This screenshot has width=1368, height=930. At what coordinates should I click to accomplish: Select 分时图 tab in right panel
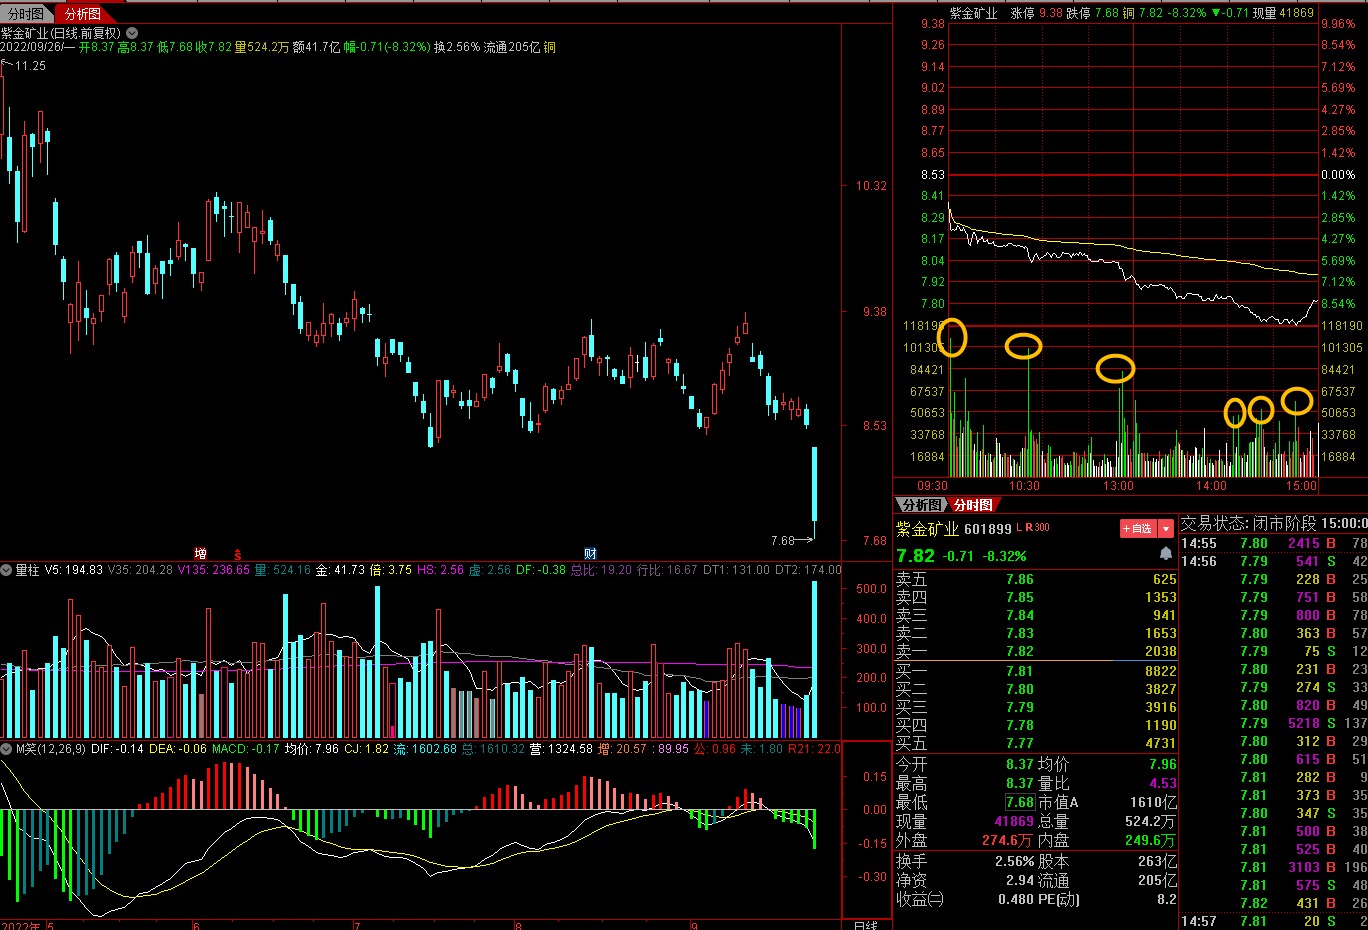pyautogui.click(x=972, y=505)
